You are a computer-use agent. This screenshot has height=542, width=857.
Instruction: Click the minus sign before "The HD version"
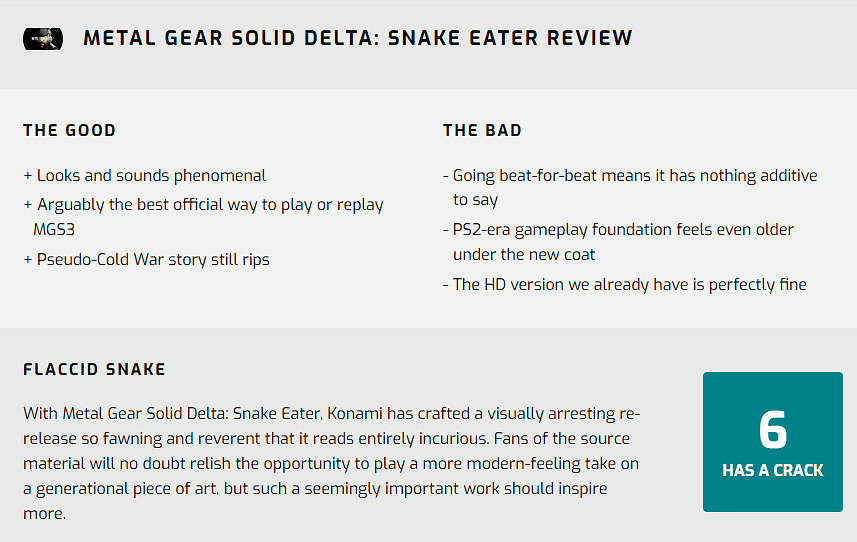point(446,285)
